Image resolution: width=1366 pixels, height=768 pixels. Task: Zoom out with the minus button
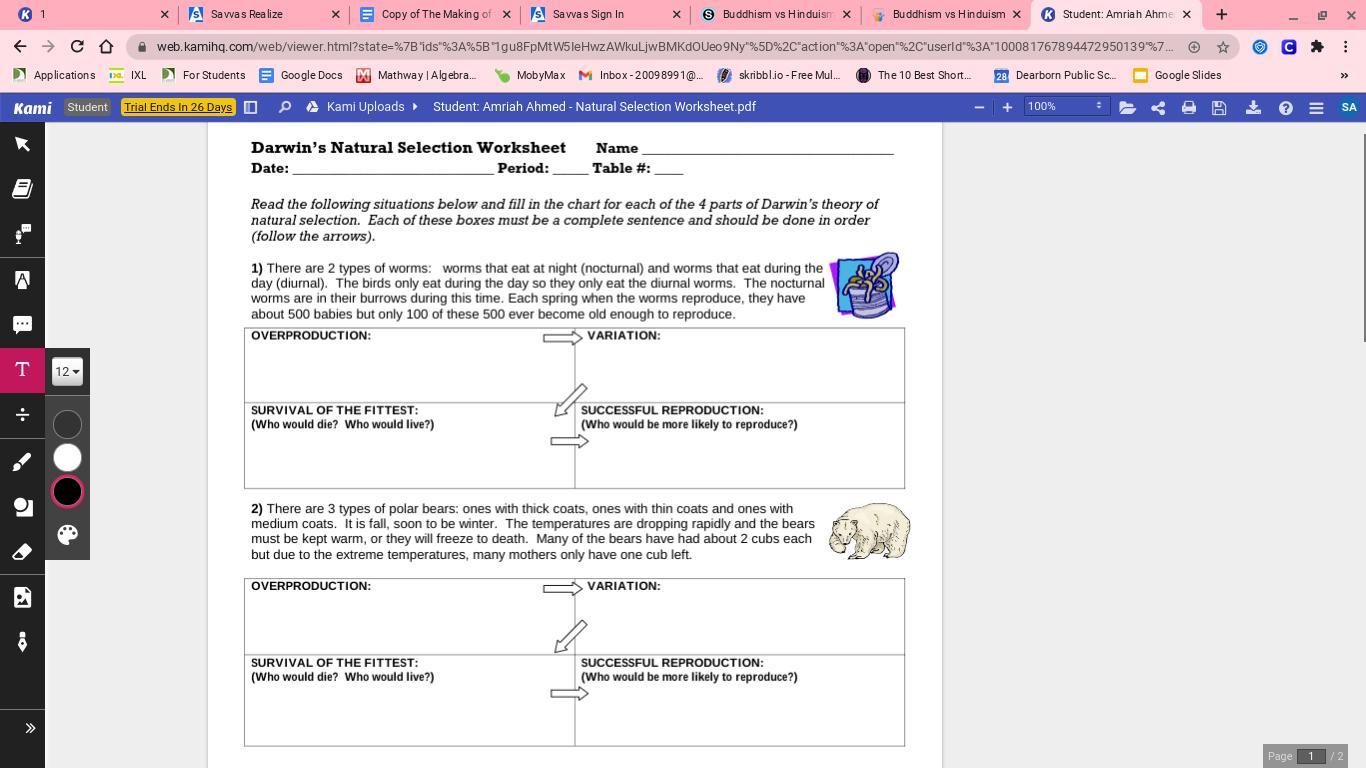tap(979, 107)
